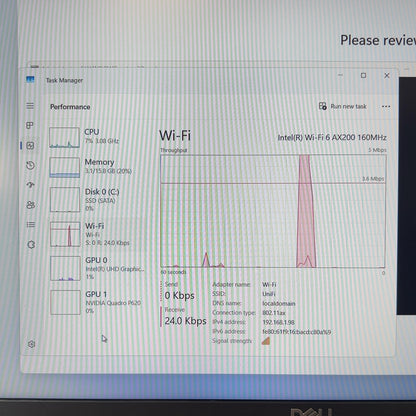Close the Task Manager window
Screen dimensions: 416x416
387,75
